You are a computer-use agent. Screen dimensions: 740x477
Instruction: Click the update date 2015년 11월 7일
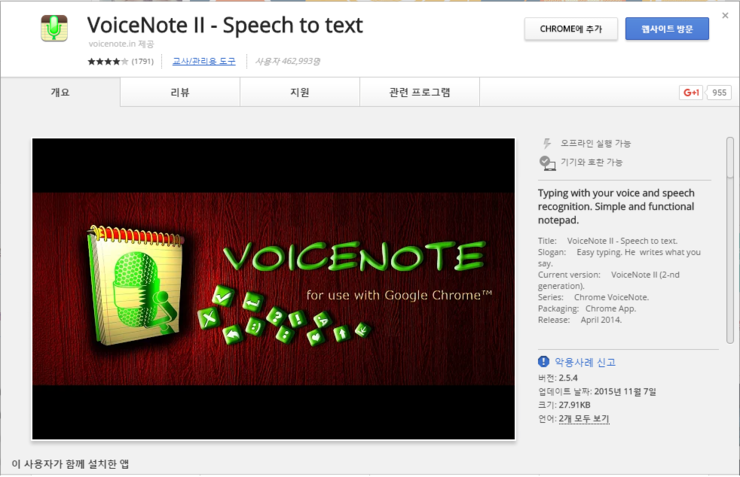point(625,391)
